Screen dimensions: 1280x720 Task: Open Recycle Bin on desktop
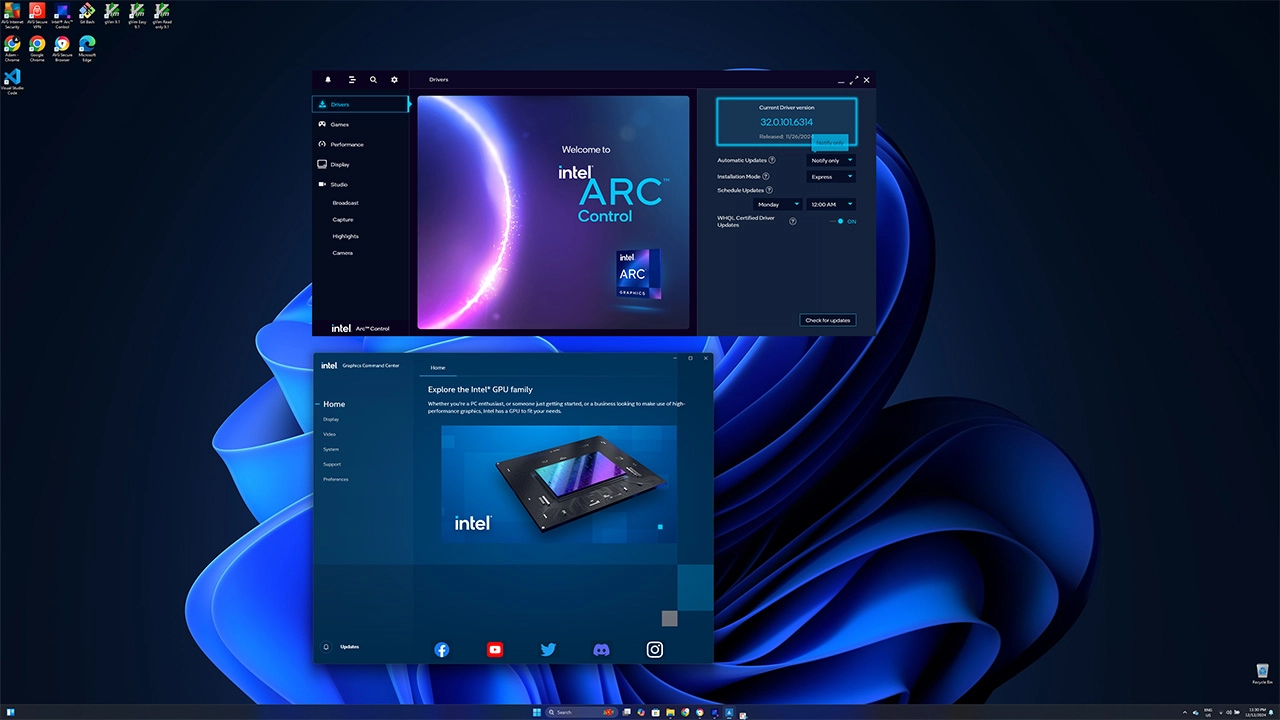click(1262, 674)
